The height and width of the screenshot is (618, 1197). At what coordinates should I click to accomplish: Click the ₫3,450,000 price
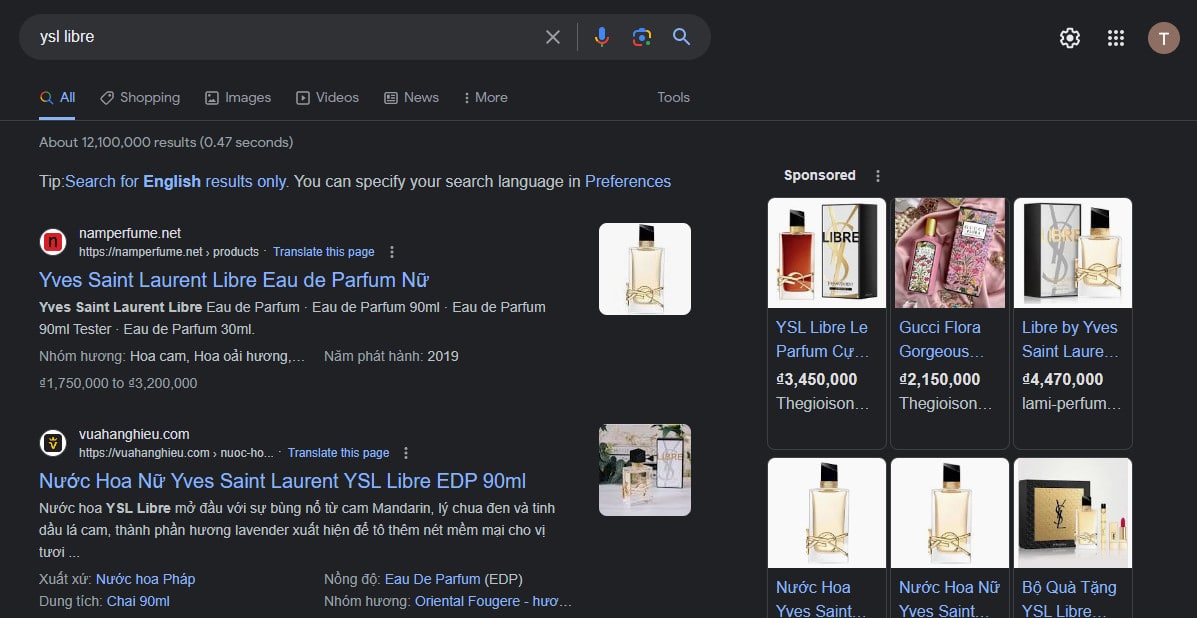[817, 379]
